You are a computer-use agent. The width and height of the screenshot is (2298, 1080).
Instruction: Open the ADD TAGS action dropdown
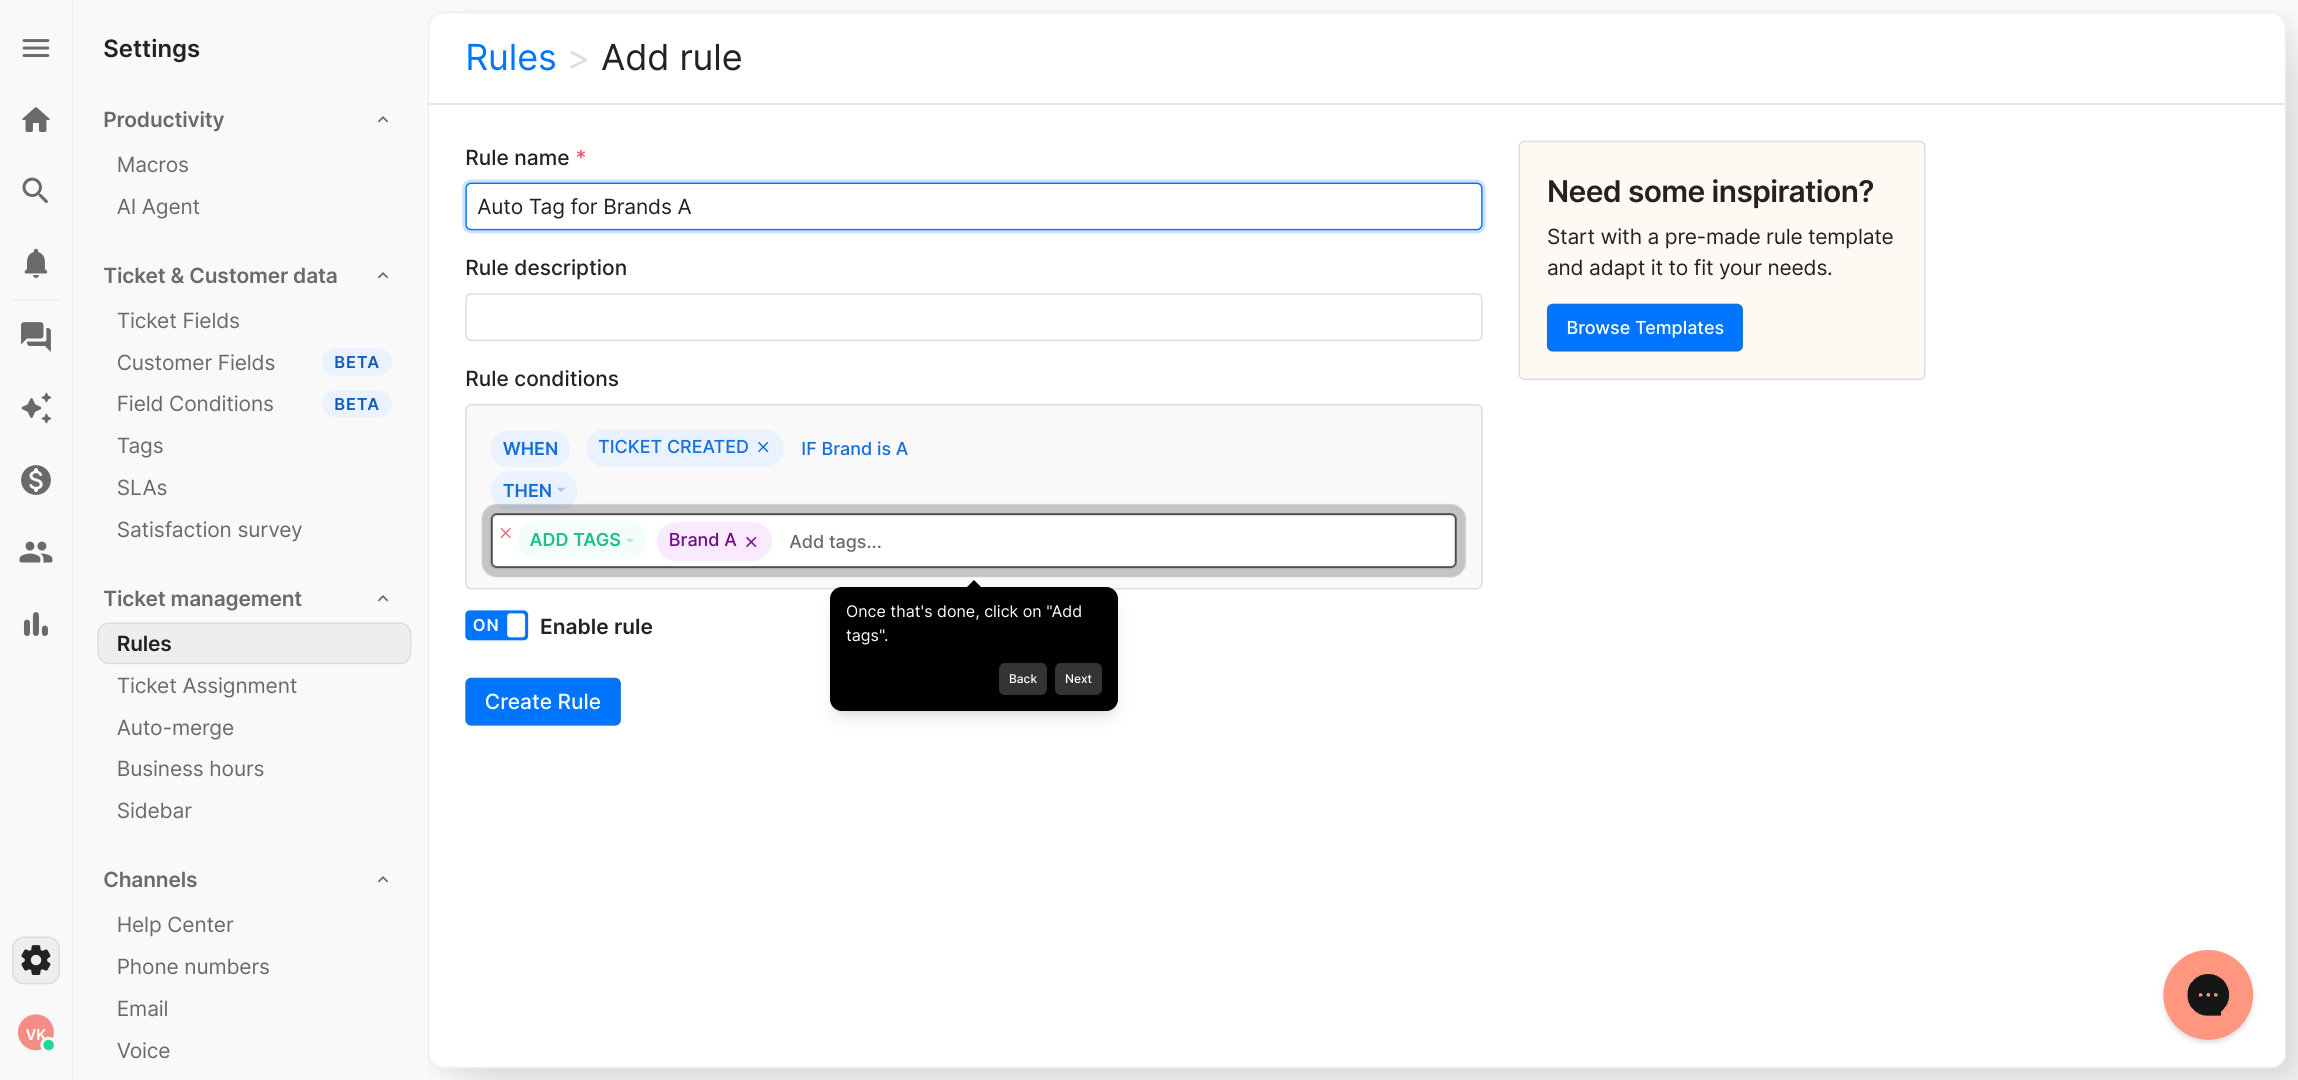[x=582, y=540]
